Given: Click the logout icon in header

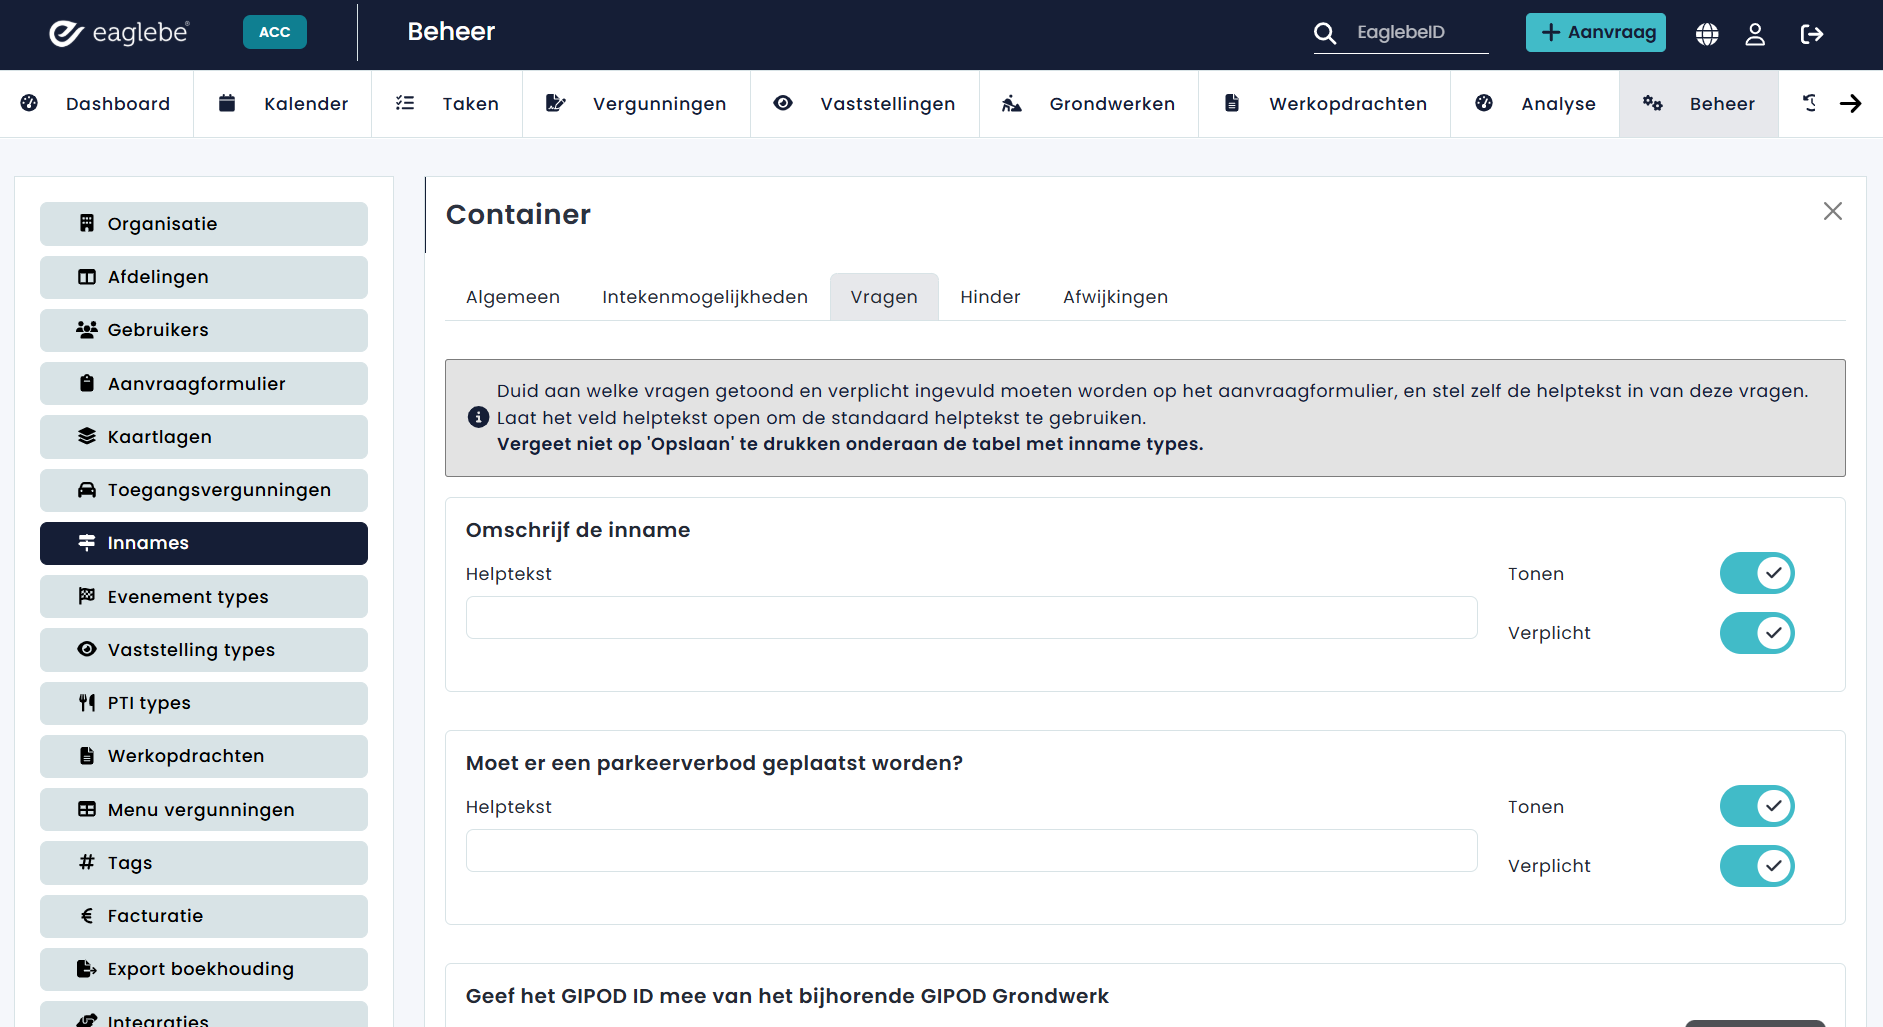Looking at the screenshot, I should click(1811, 34).
